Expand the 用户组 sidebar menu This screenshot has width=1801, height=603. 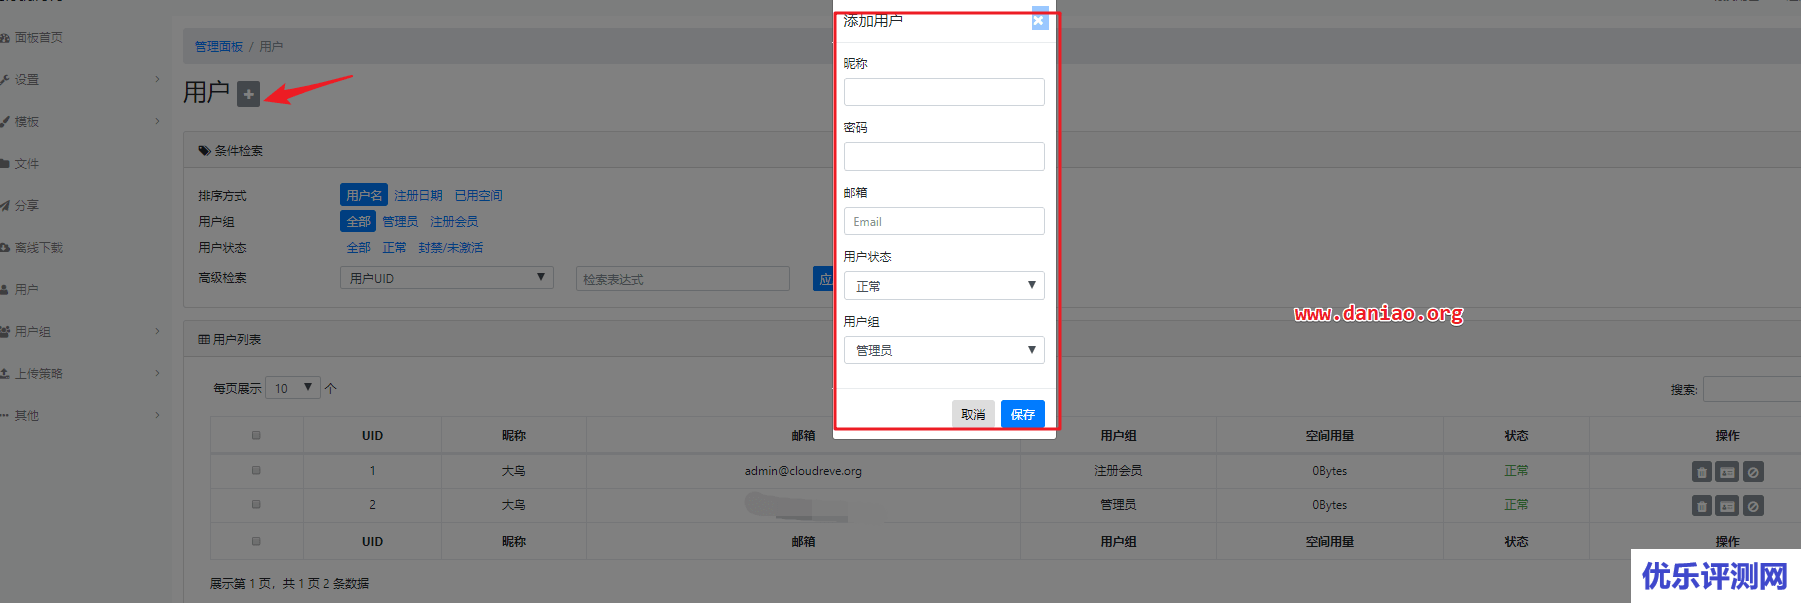tap(80, 332)
